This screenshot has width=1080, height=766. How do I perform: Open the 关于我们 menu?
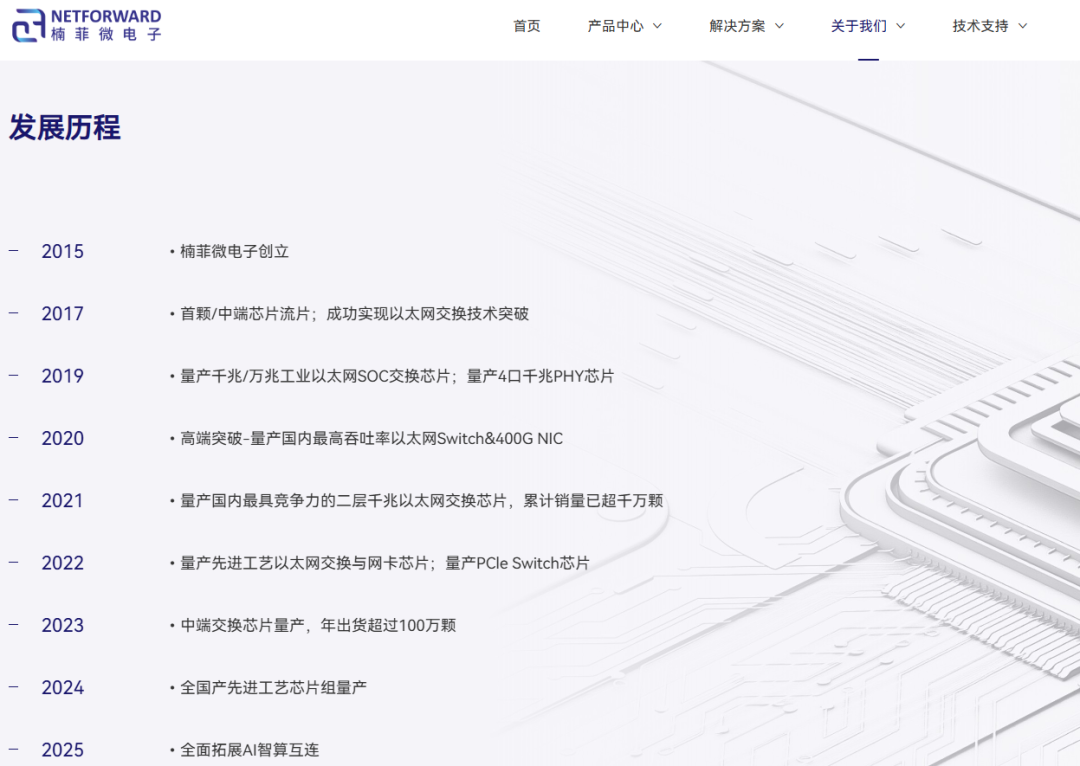click(x=858, y=26)
